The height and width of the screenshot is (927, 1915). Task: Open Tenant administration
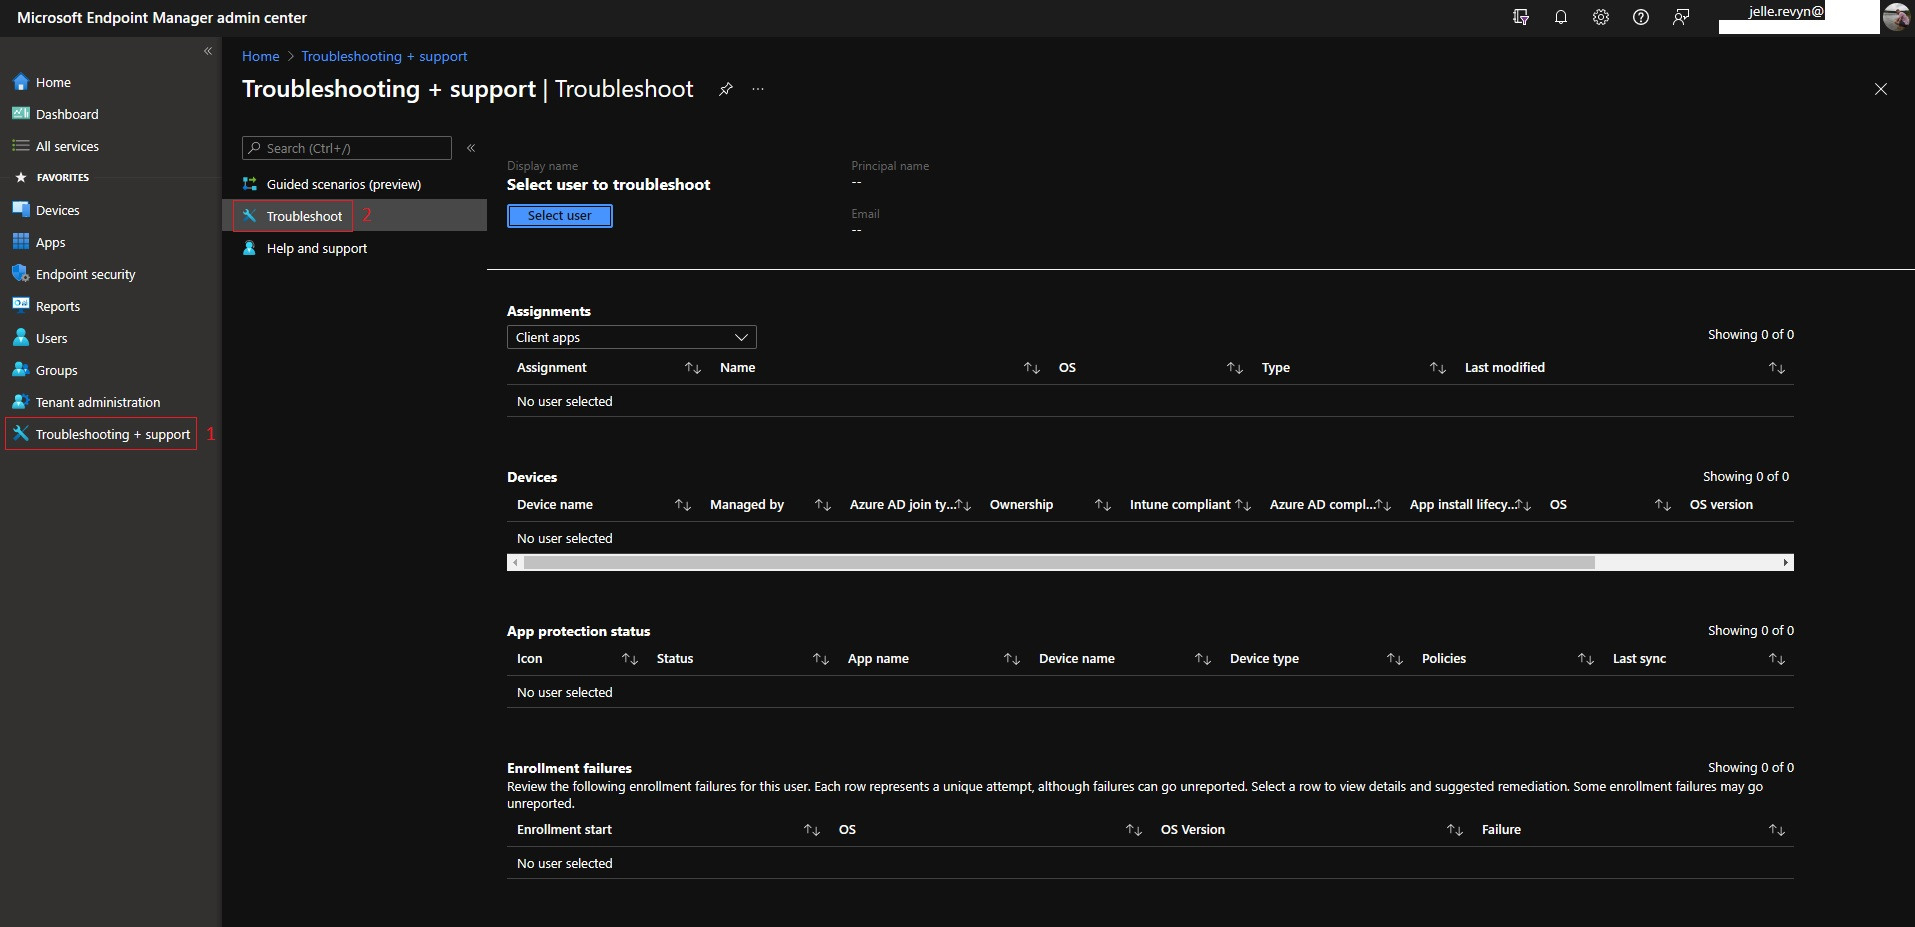(x=97, y=402)
